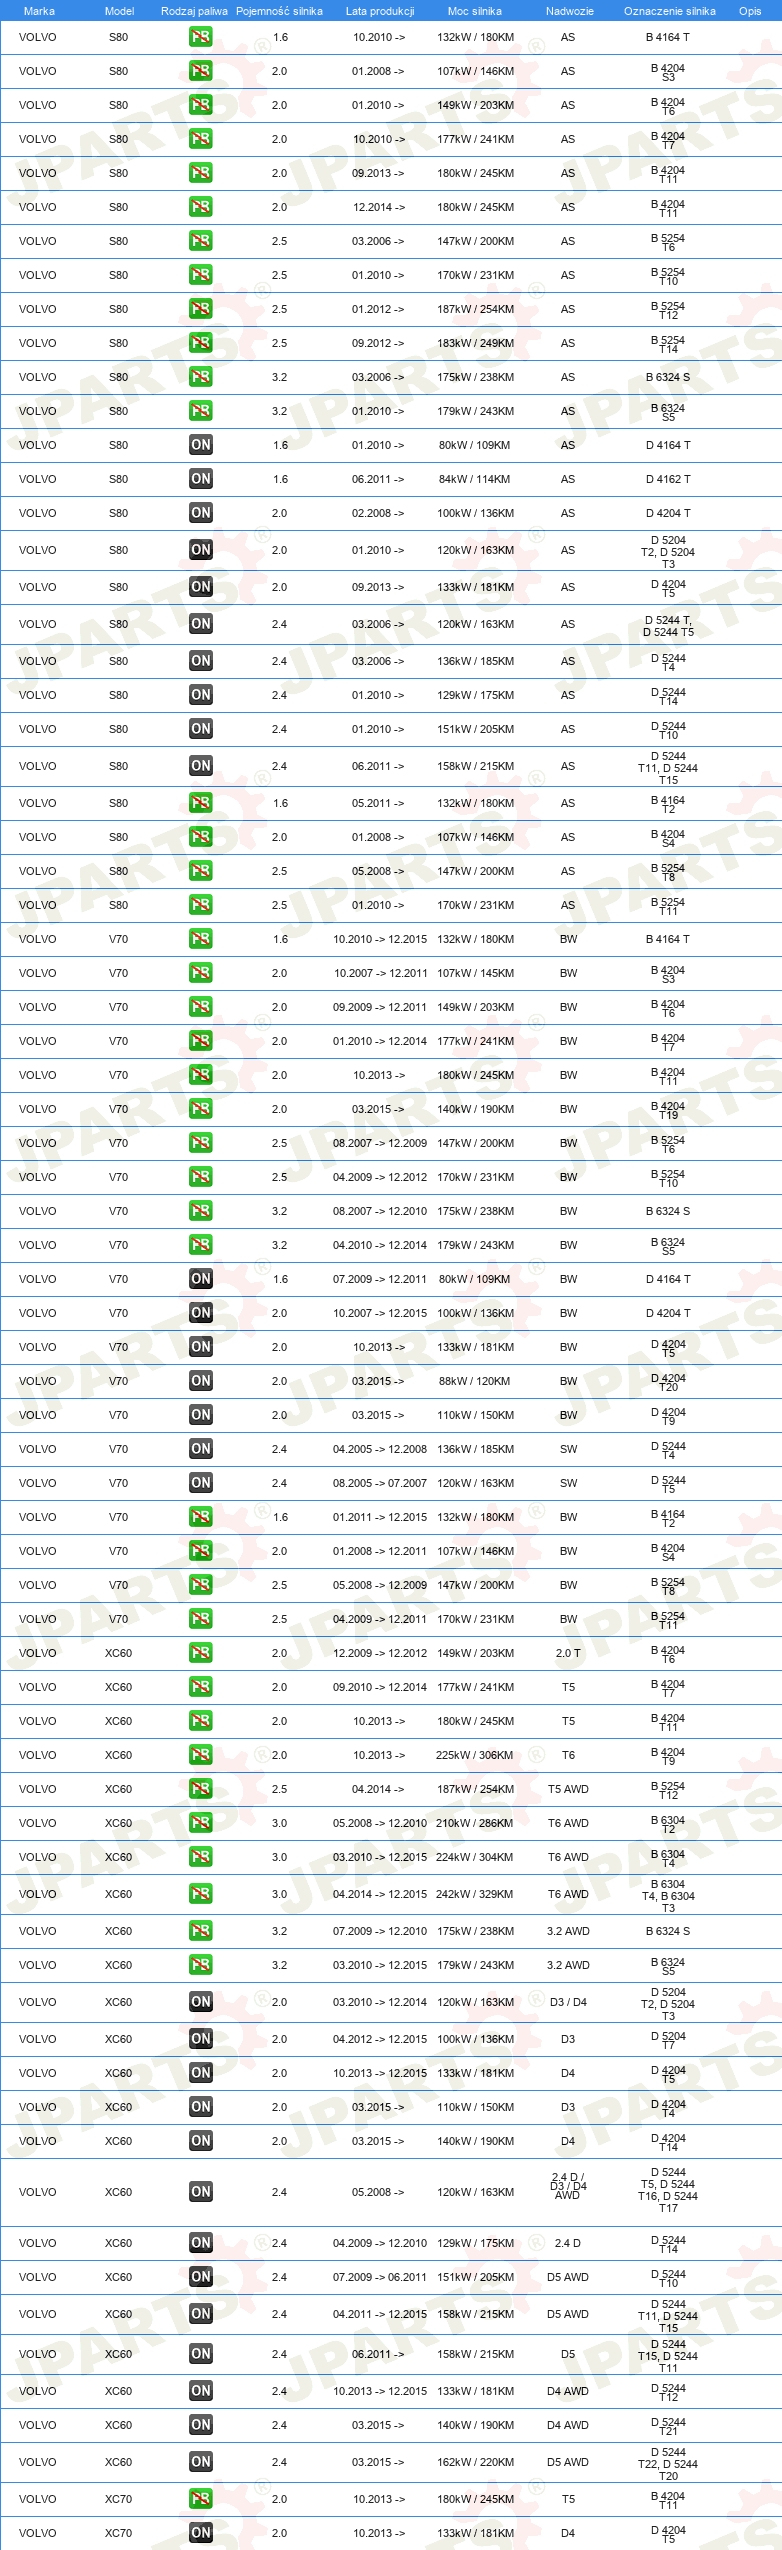The height and width of the screenshot is (2550, 782).
Task: Click the Rodzaj paliwa column header
Action: [x=194, y=11]
